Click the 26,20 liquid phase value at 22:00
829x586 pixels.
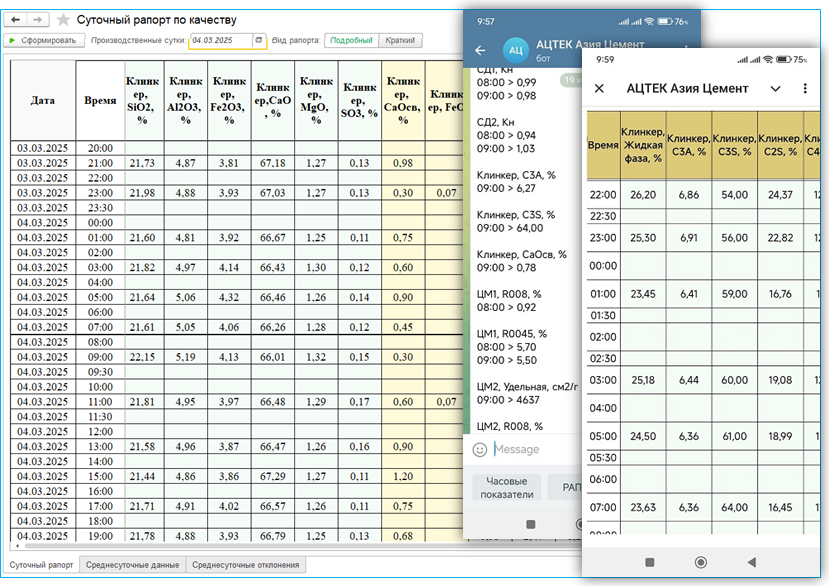[x=643, y=195]
